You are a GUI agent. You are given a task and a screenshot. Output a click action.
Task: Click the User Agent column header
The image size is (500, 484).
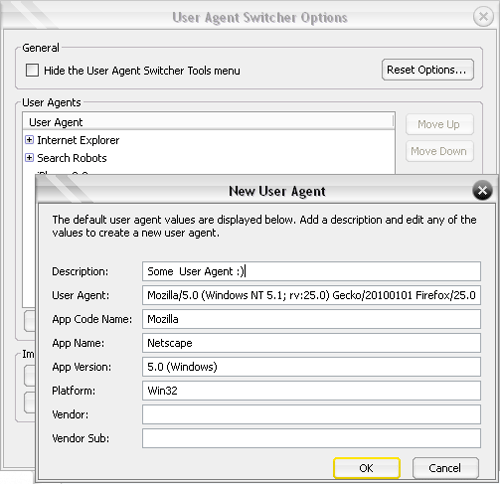click(x=208, y=122)
